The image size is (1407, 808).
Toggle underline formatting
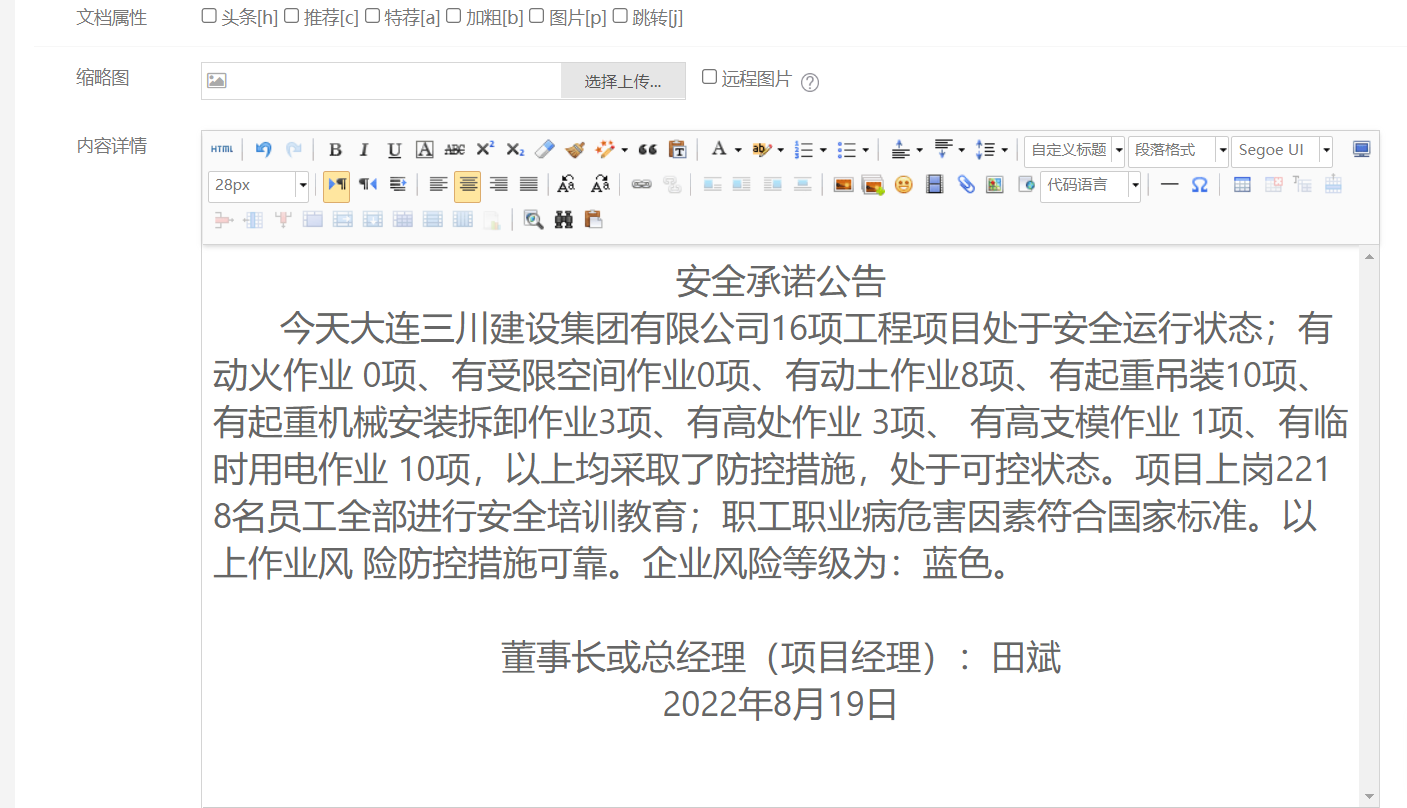394,150
